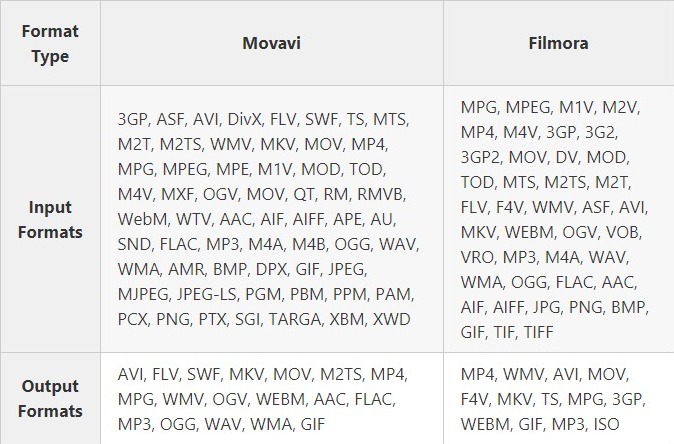Viewport: 674px width, 444px height.
Task: Click the TARGA format entry
Action: 303,319
